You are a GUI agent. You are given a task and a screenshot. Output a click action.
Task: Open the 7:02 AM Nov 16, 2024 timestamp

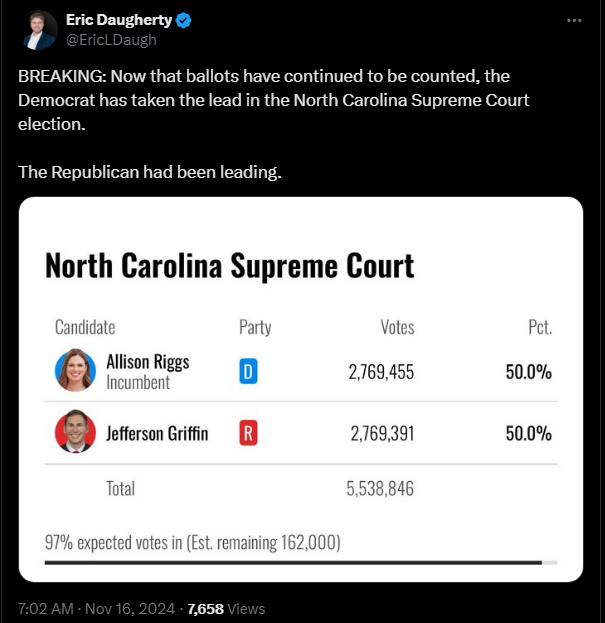click(x=97, y=609)
